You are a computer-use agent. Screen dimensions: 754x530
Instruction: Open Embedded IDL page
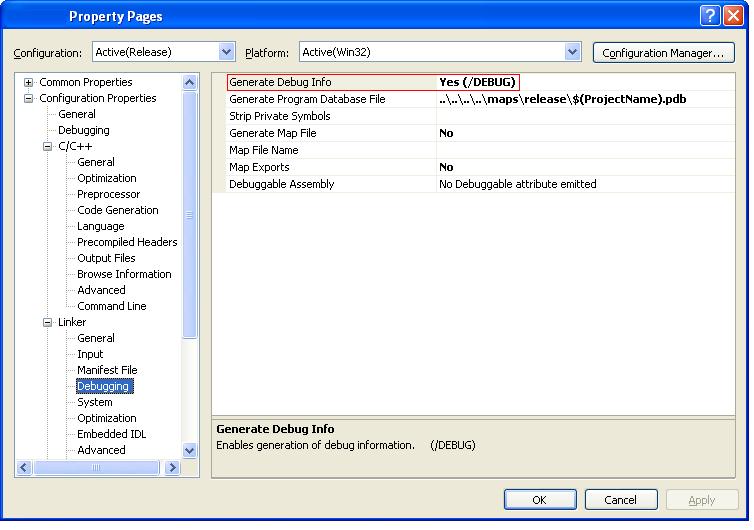click(112, 434)
